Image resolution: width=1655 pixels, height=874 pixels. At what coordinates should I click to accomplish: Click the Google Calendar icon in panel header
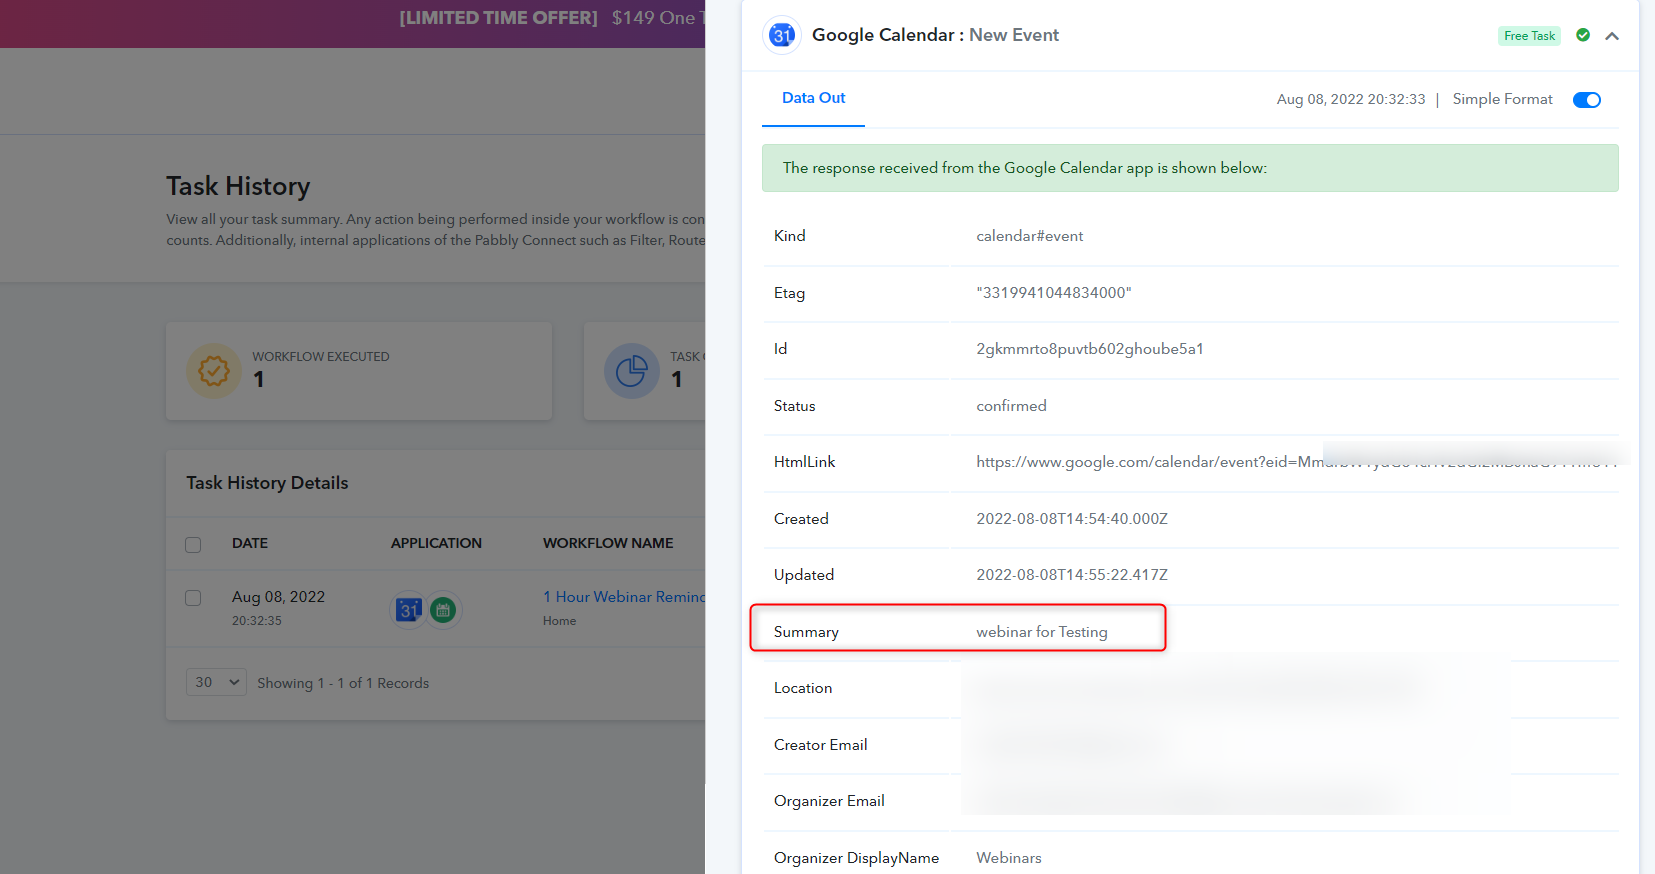782,36
